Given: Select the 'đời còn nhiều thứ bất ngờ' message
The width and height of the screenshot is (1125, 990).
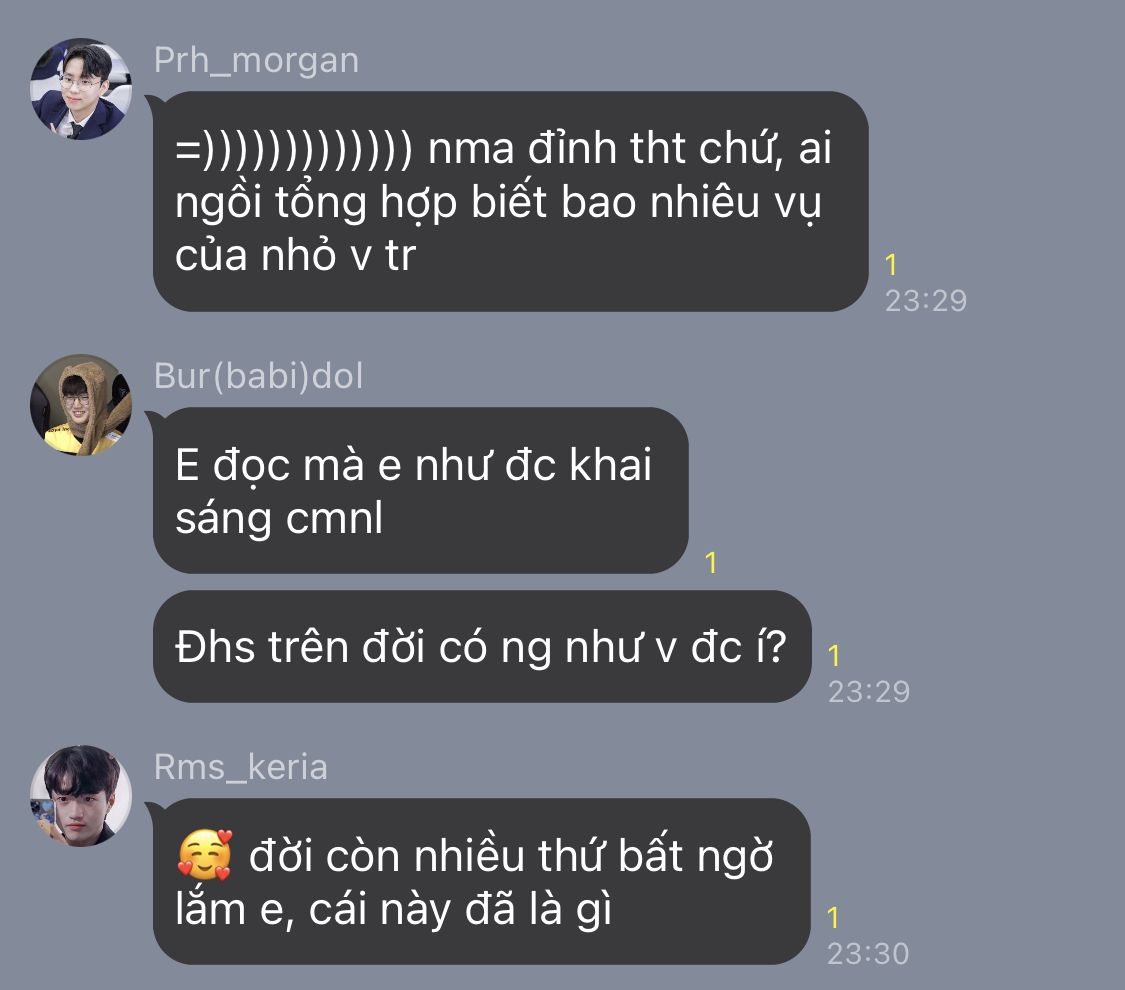Looking at the screenshot, I should 481,882.
